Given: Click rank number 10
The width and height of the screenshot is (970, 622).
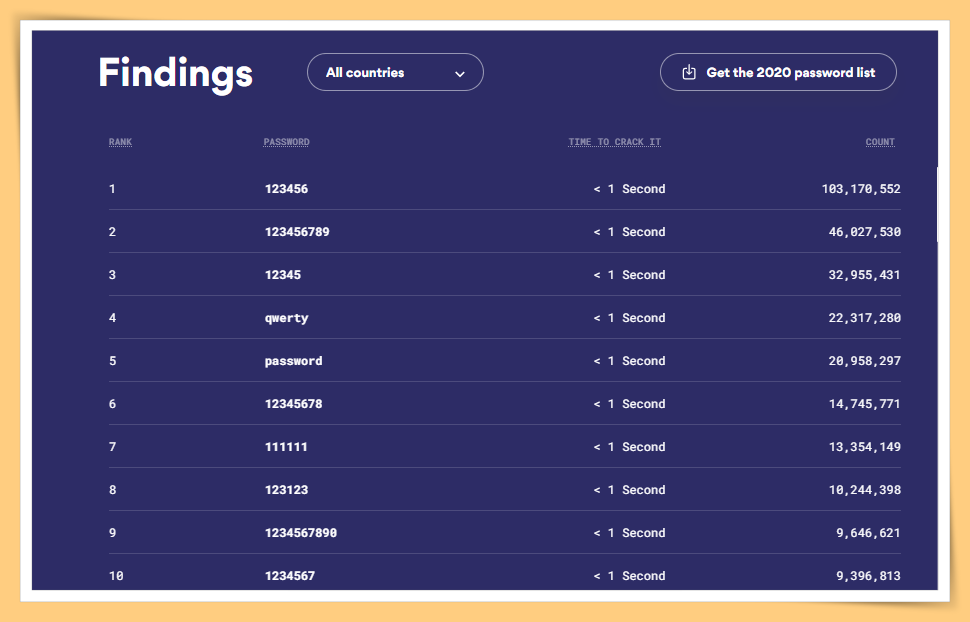Looking at the screenshot, I should 116,576.
